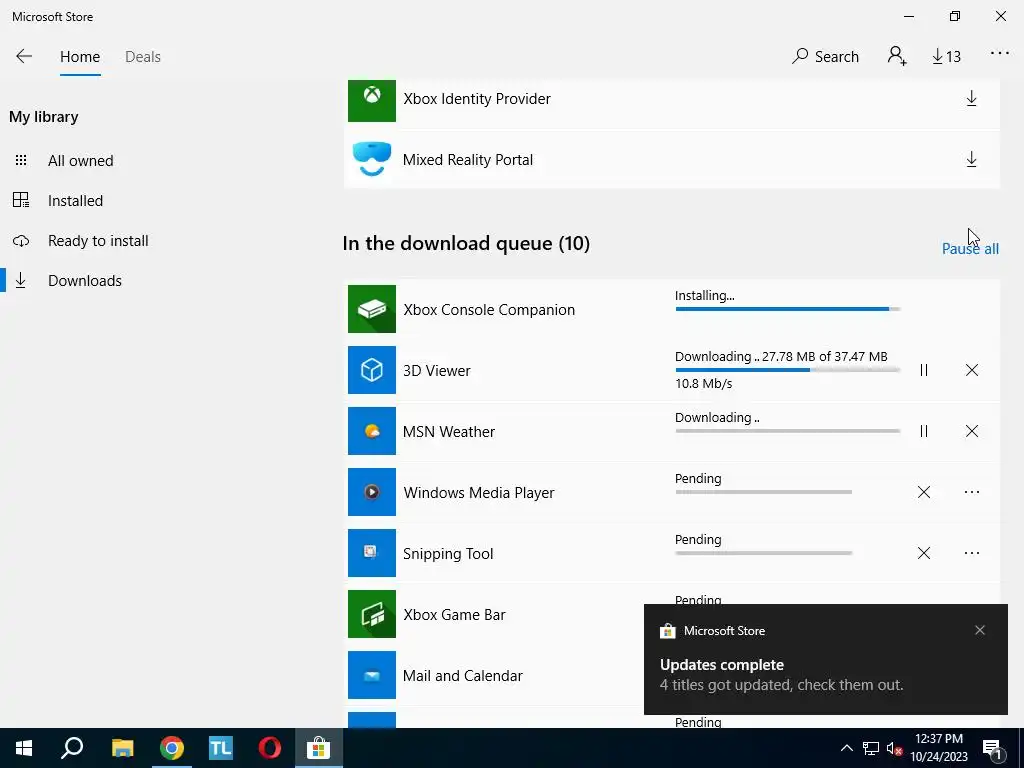The image size is (1024, 768).
Task: Click the account sign-in icon
Action: [x=897, y=56]
